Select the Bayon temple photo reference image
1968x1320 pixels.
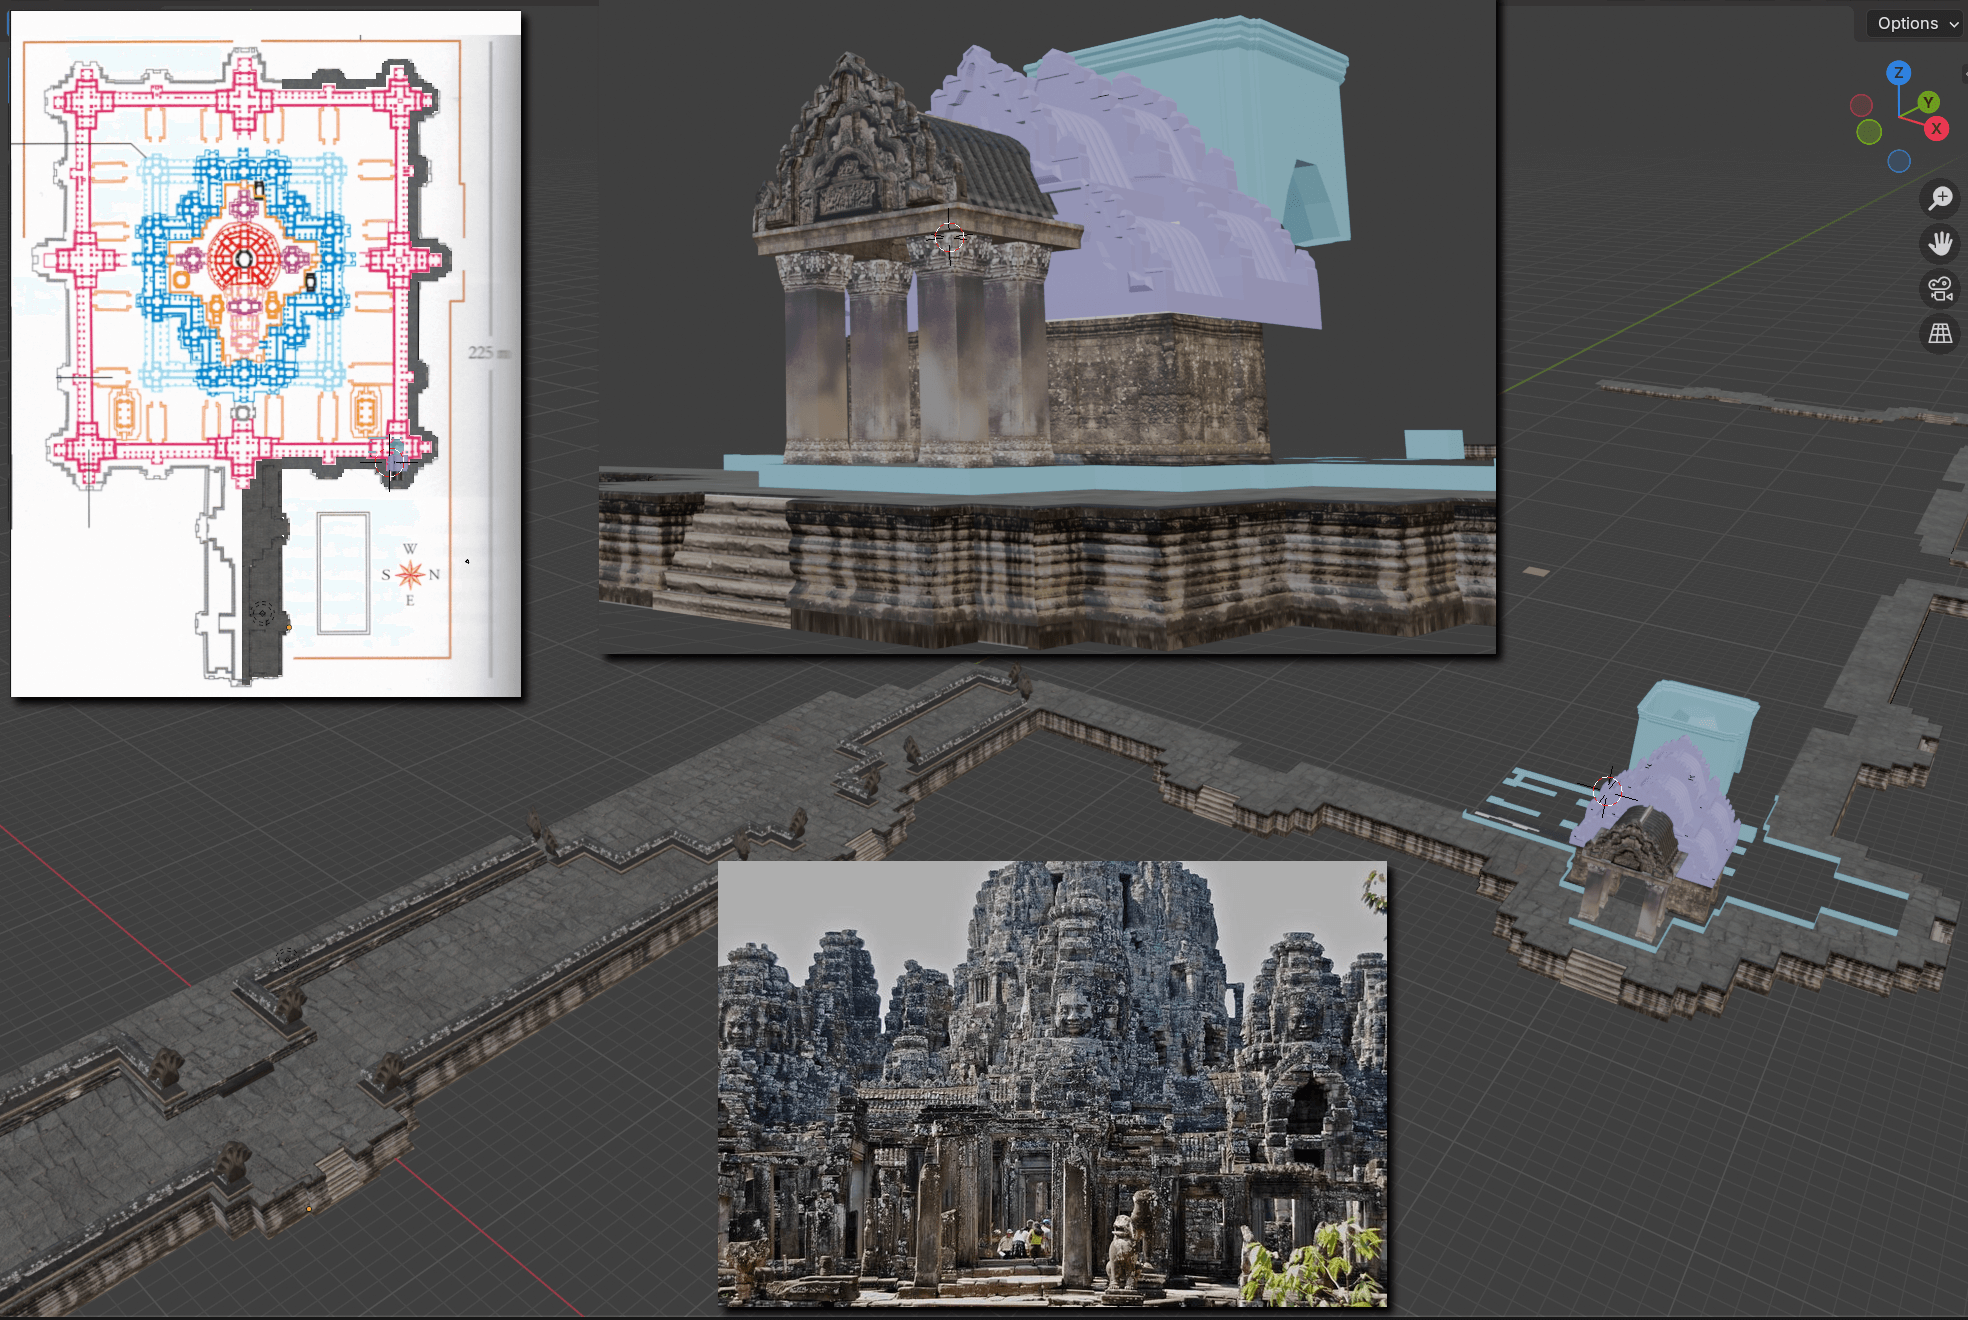click(x=1052, y=1084)
